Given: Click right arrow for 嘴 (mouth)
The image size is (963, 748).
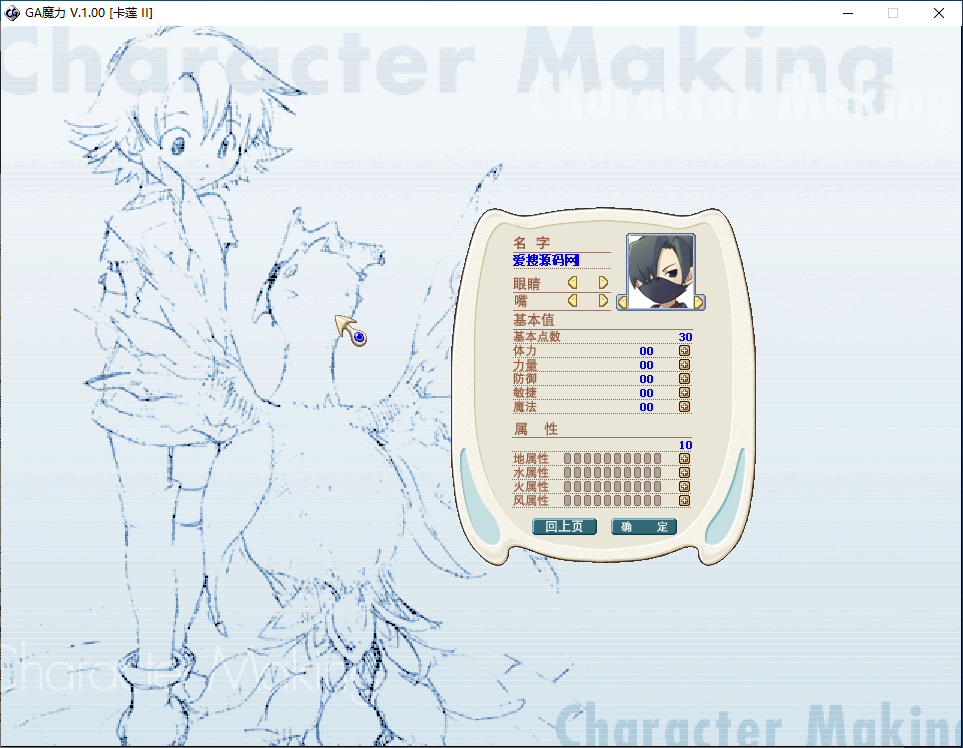Looking at the screenshot, I should [x=603, y=300].
